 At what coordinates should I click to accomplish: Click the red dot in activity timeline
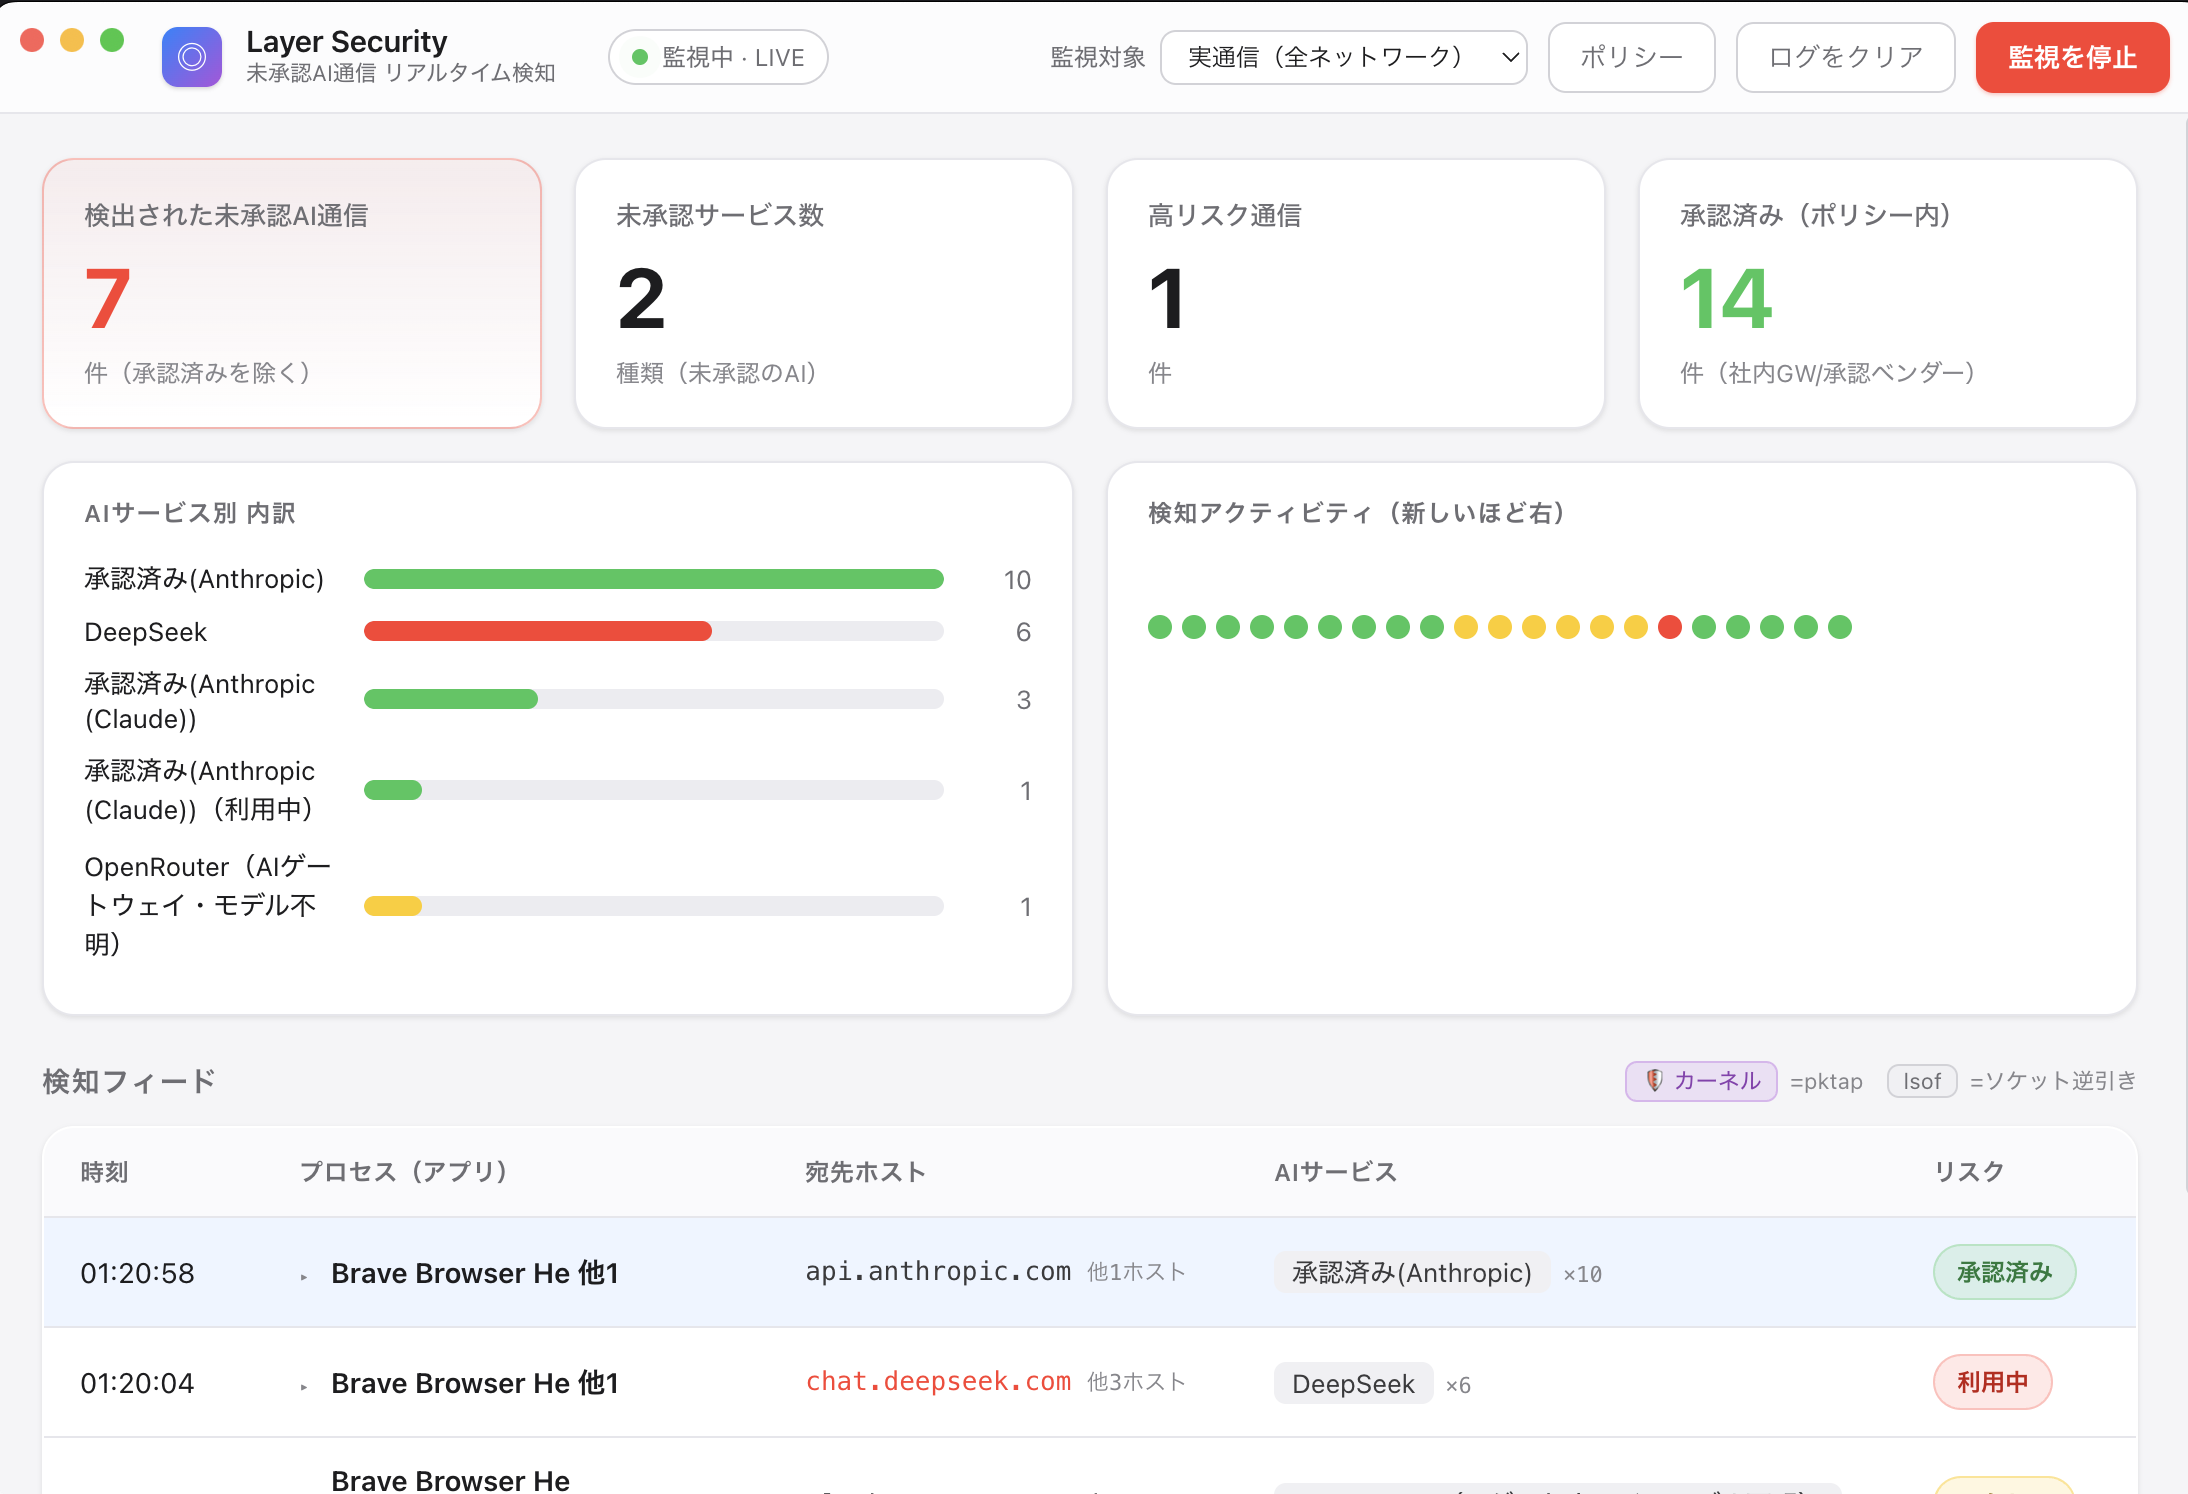point(1670,627)
